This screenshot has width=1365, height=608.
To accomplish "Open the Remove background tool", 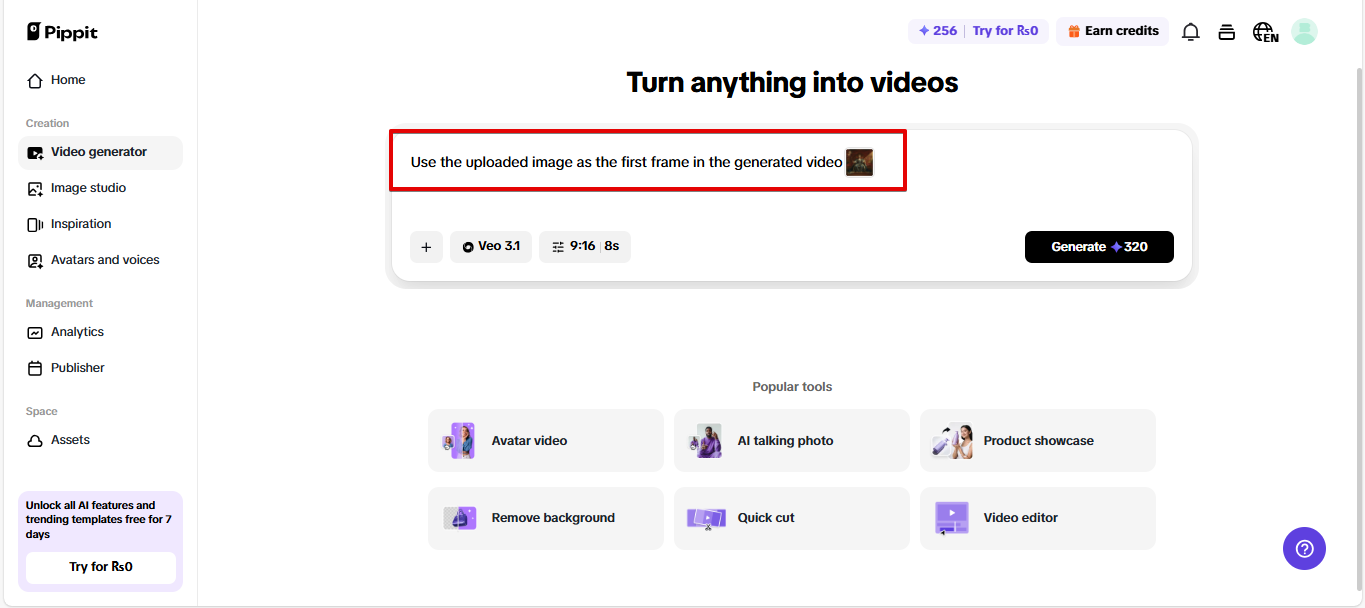I will pyautogui.click(x=546, y=518).
